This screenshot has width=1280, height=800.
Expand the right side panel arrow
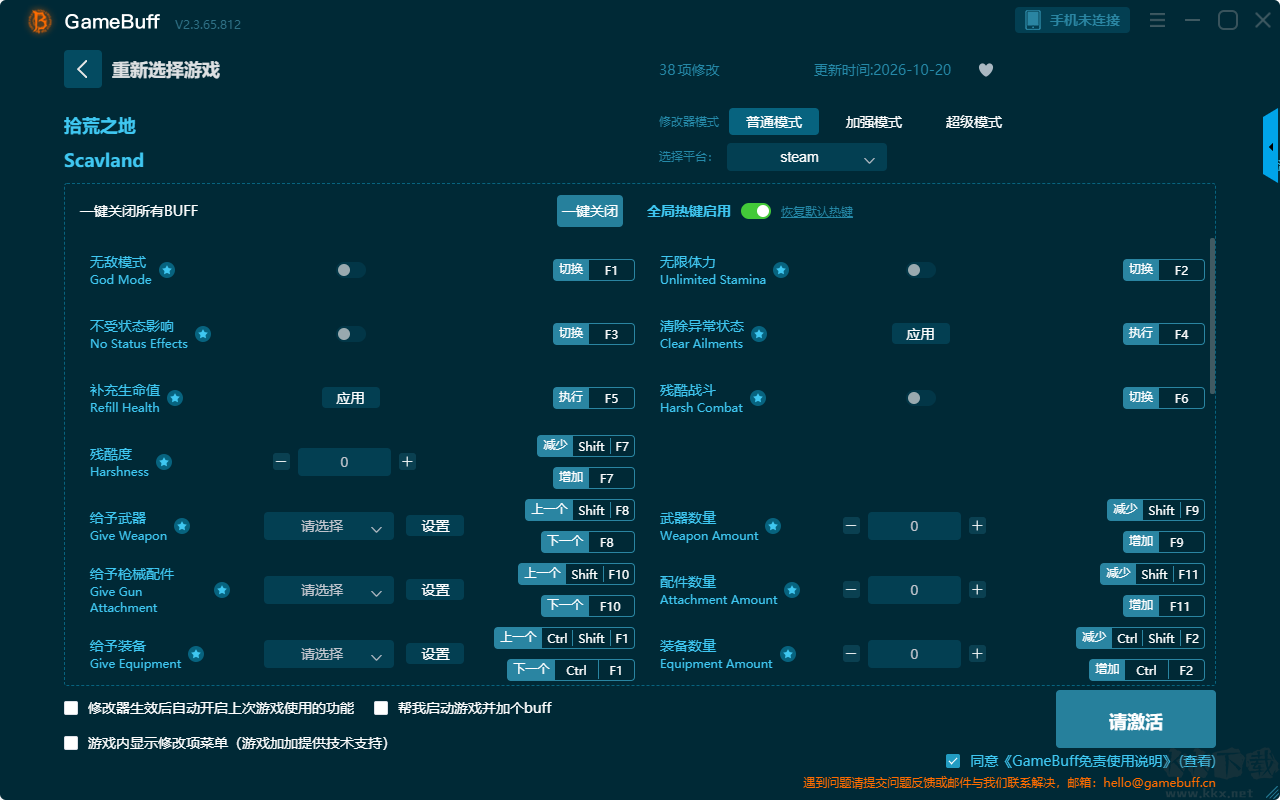1271,146
